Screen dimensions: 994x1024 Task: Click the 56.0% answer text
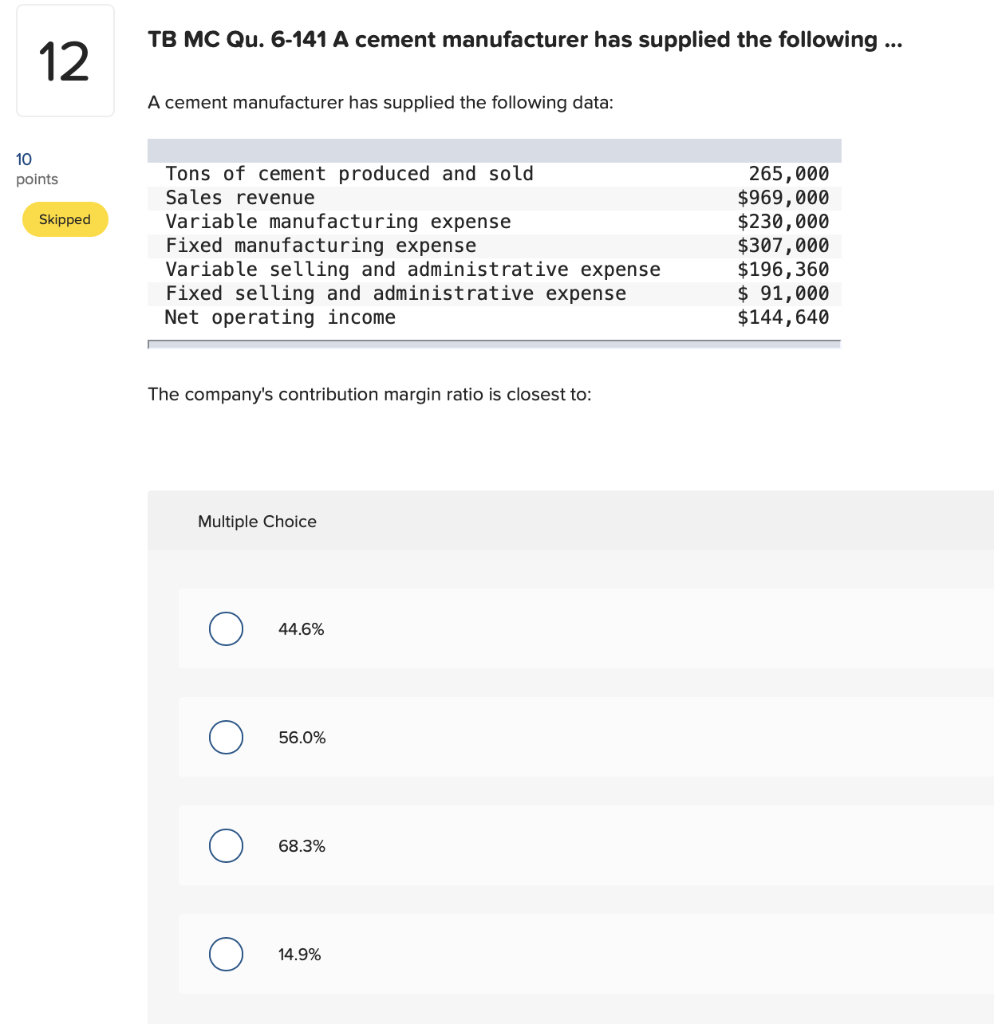[302, 737]
